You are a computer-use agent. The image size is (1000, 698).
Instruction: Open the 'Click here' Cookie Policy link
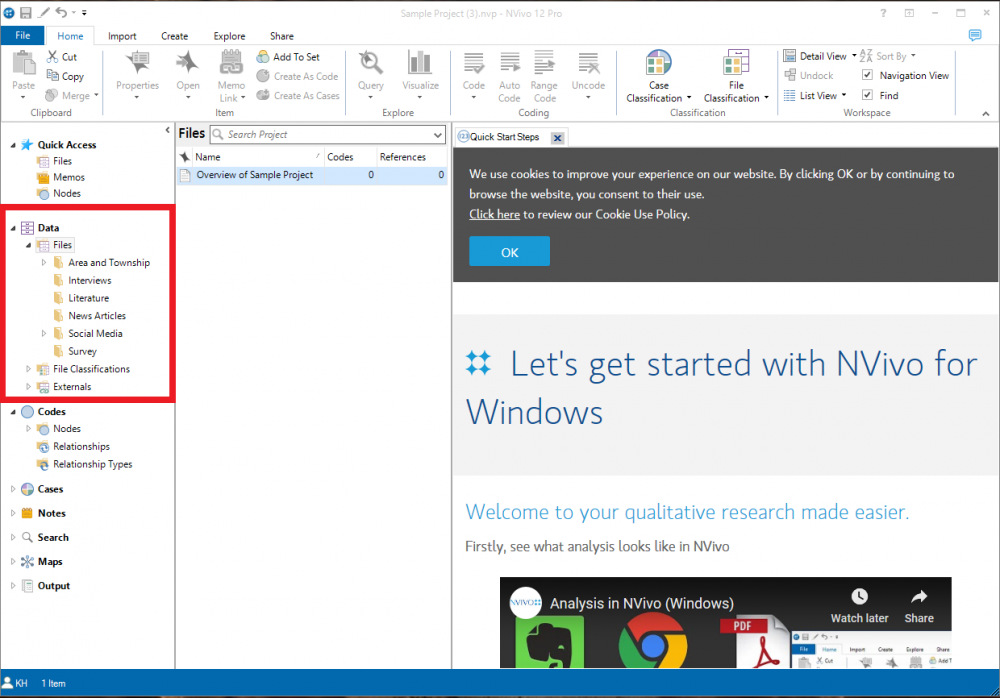[494, 214]
